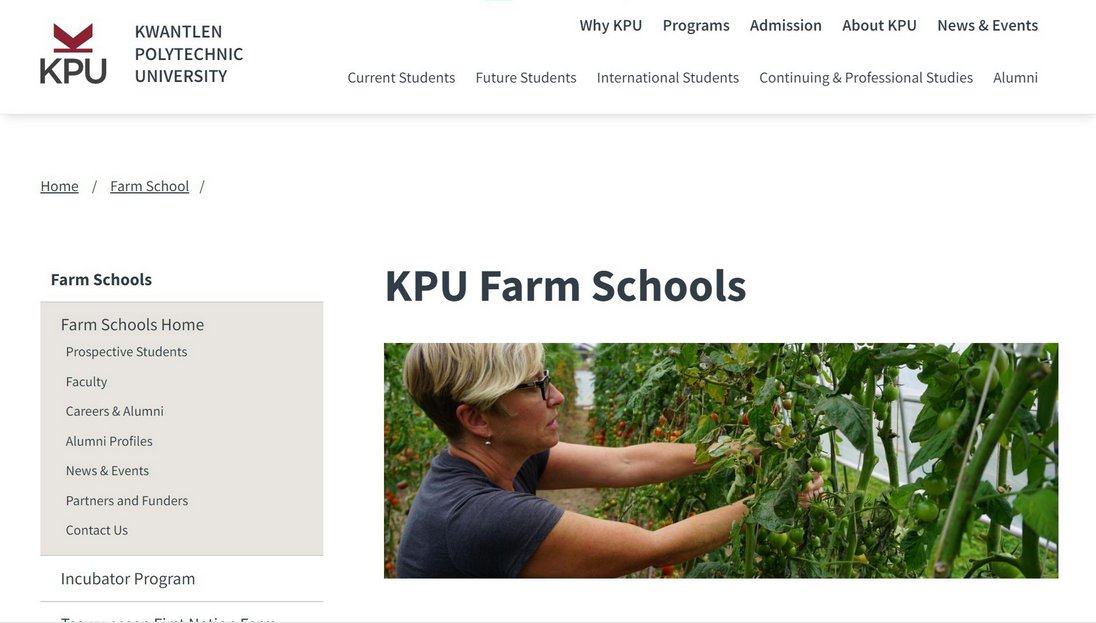The width and height of the screenshot is (1096, 623).
Task: Visit the Current Students page
Action: click(x=401, y=78)
